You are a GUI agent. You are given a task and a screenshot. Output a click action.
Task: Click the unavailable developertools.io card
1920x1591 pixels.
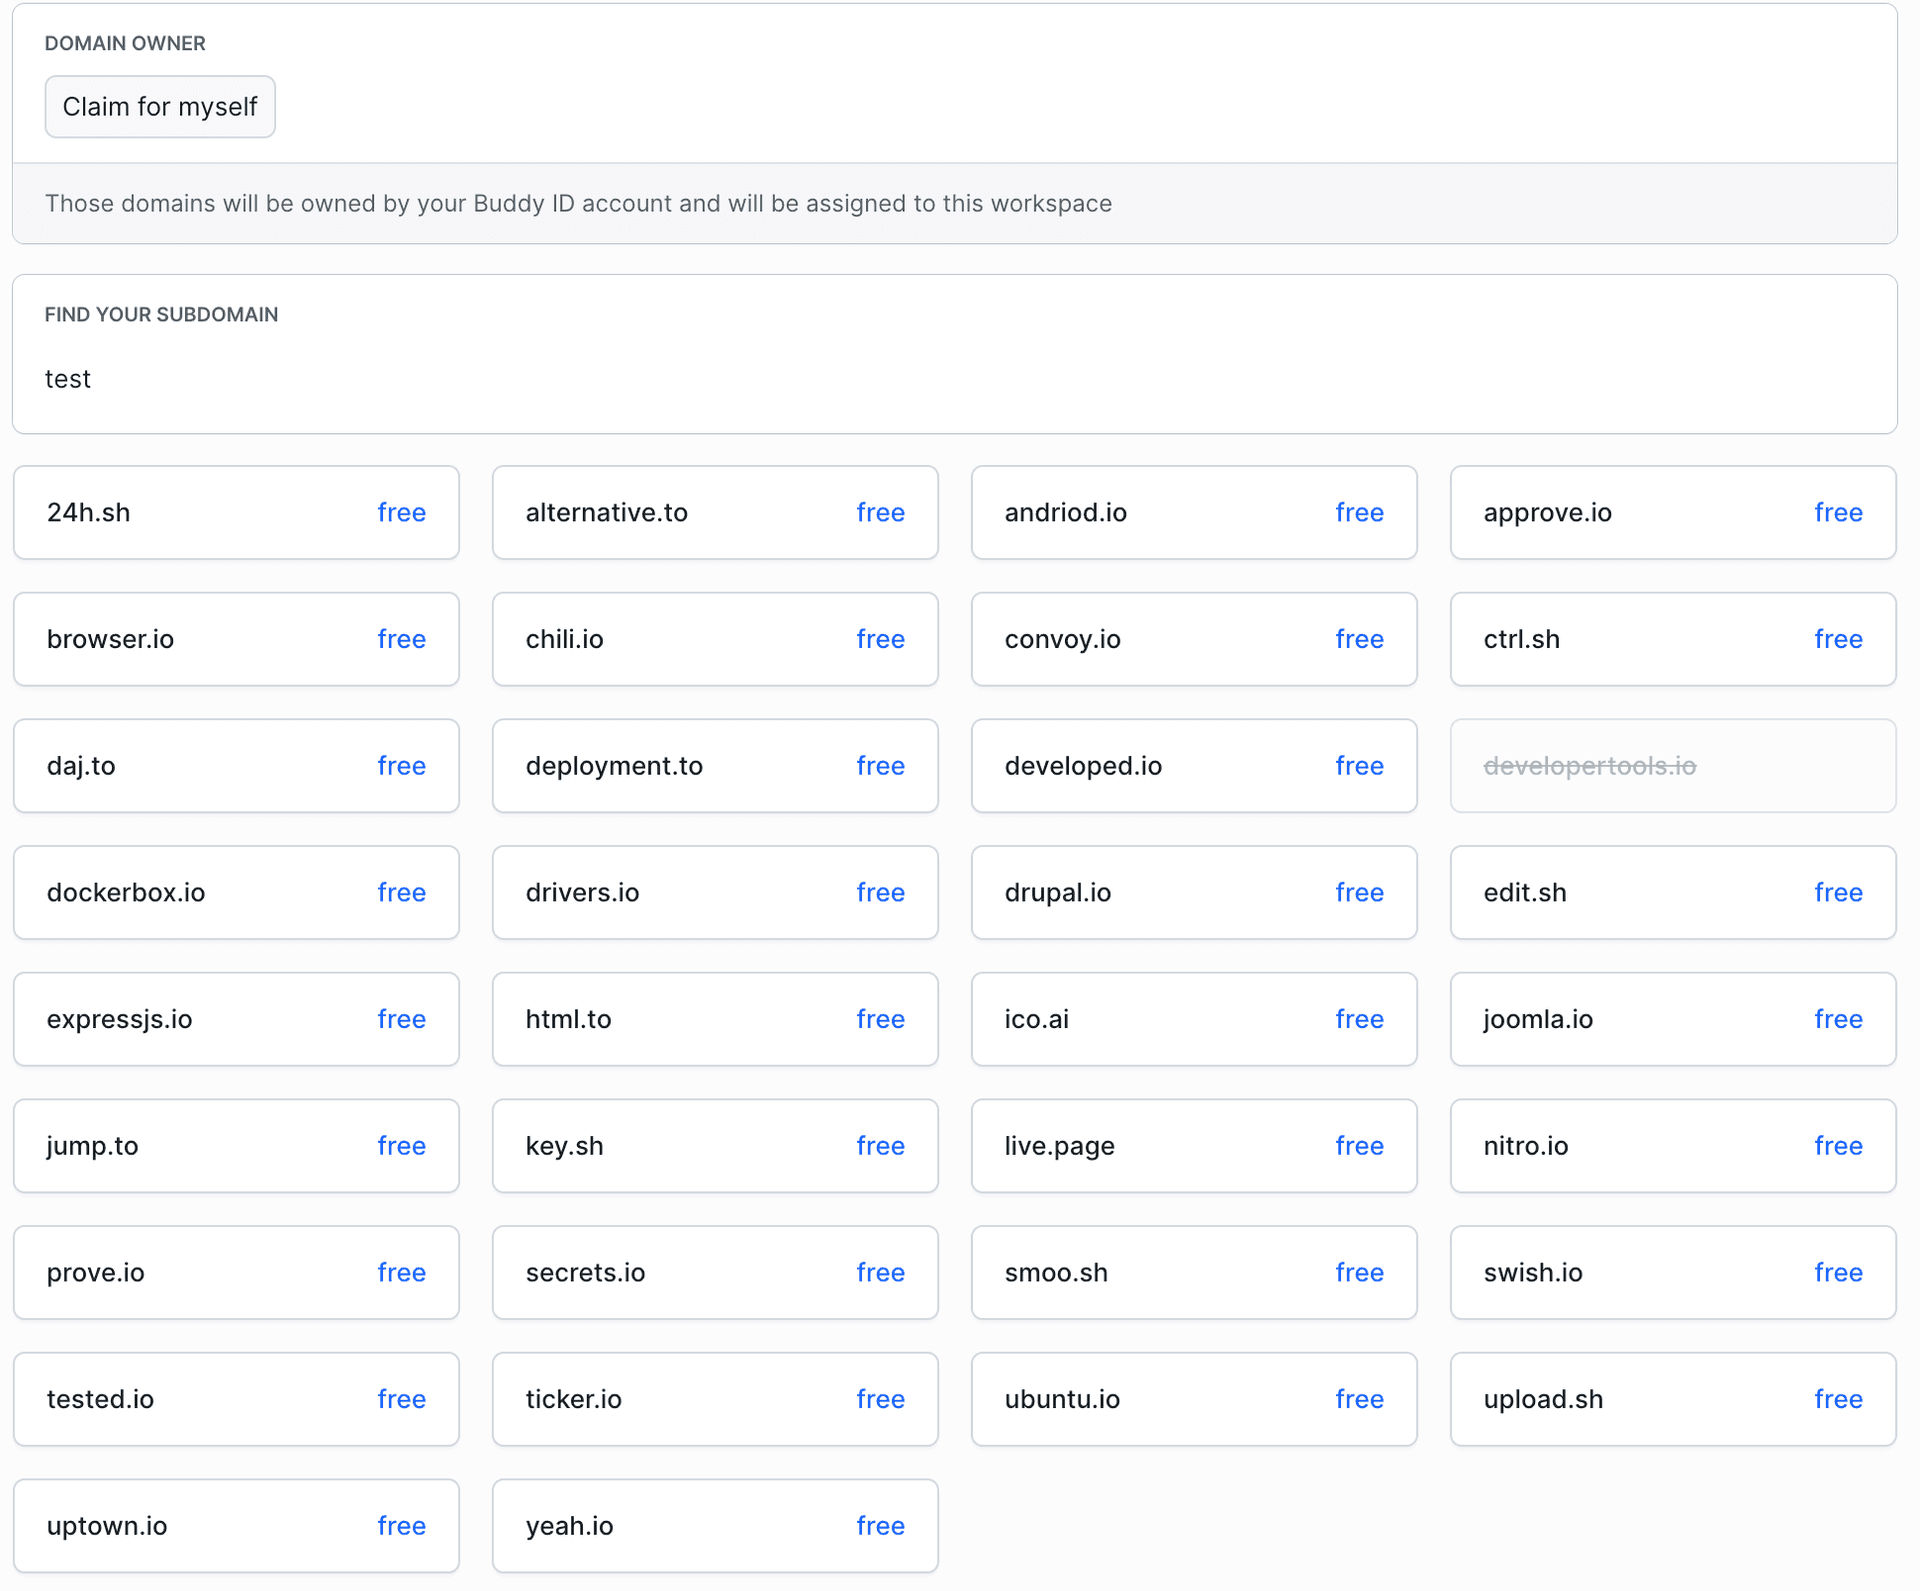click(x=1673, y=766)
